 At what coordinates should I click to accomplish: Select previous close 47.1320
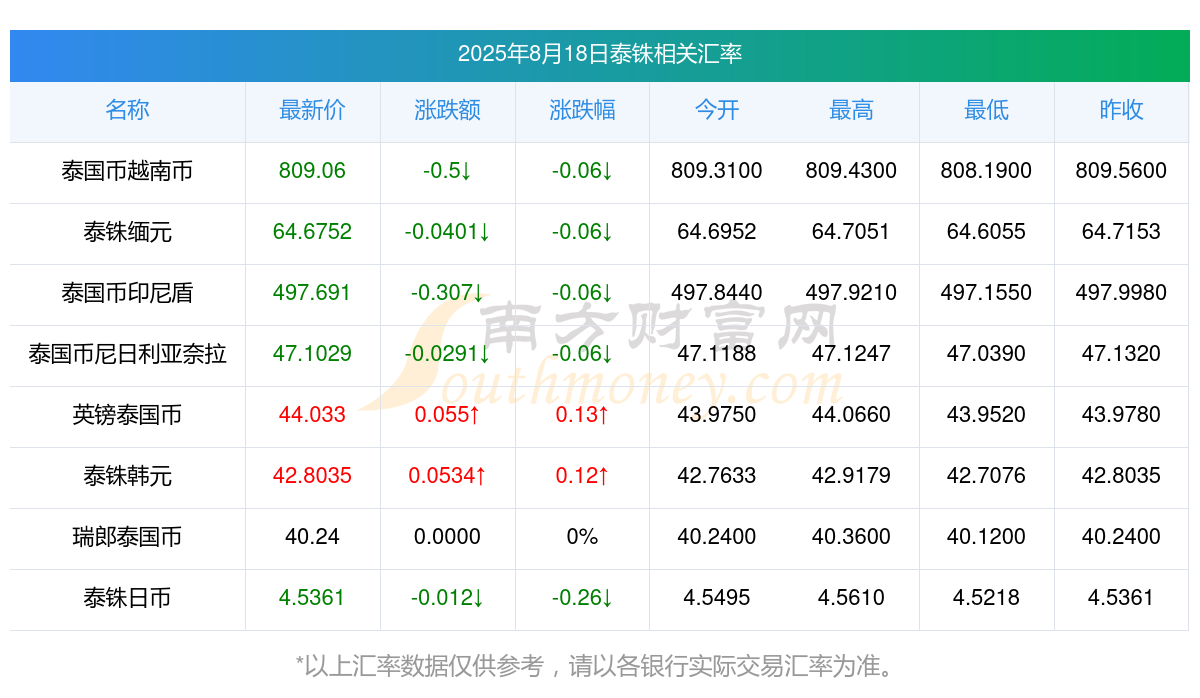tap(1121, 354)
